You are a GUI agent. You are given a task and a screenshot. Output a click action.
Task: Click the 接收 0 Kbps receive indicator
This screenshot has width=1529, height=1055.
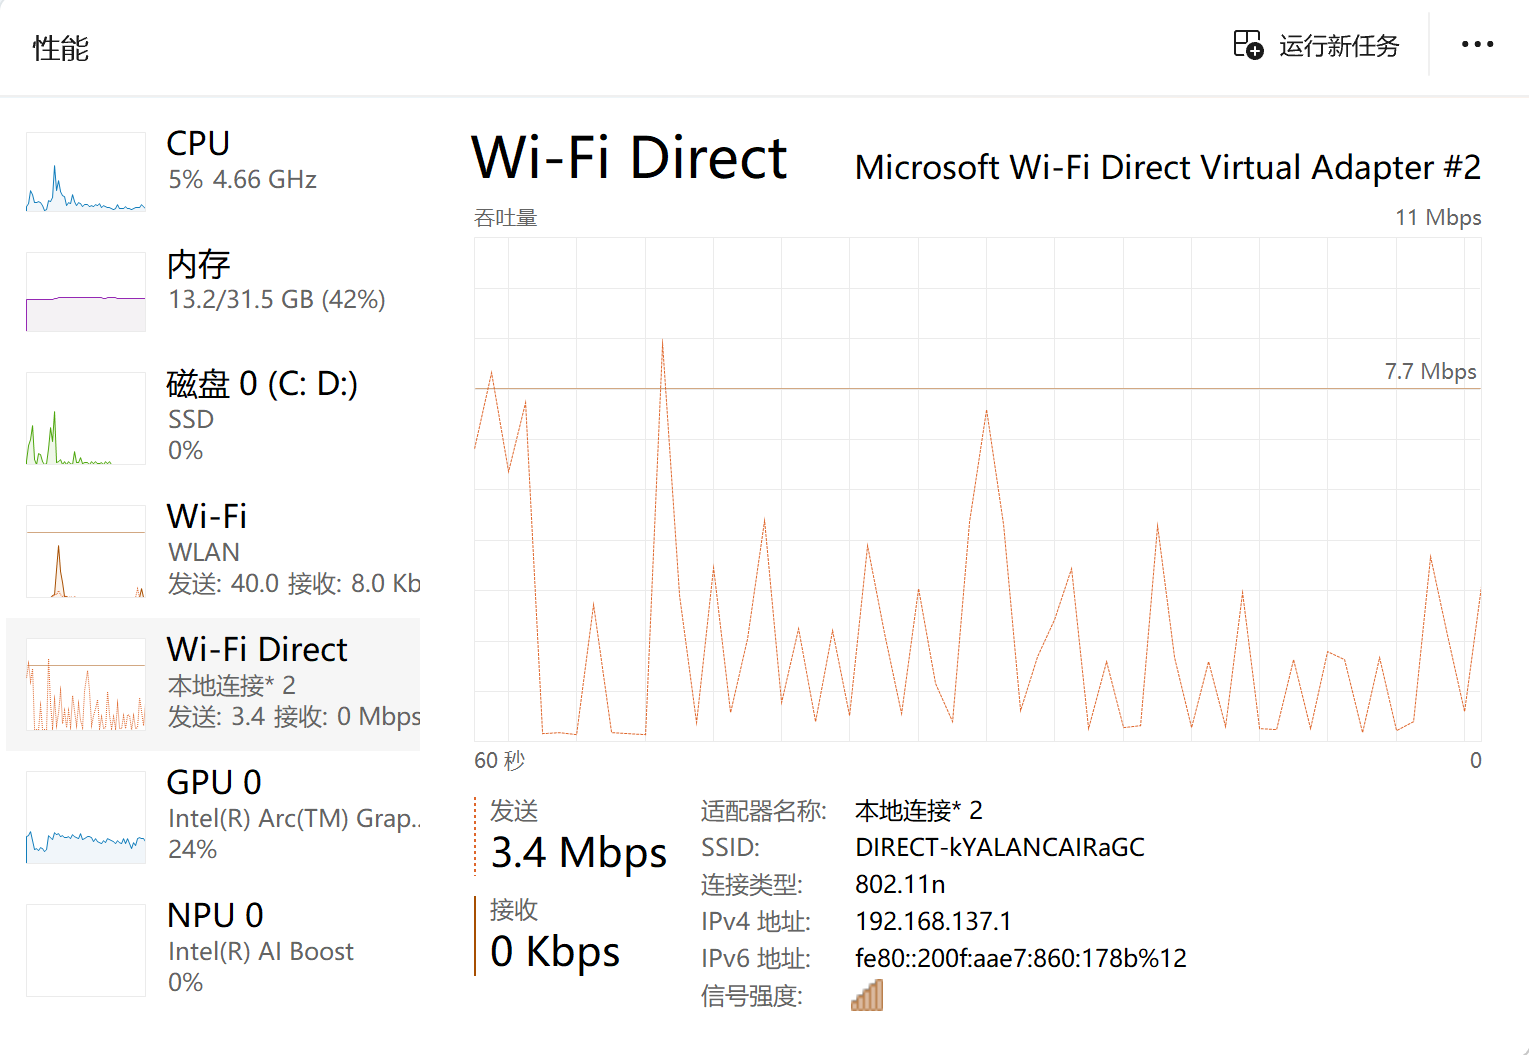point(555,935)
